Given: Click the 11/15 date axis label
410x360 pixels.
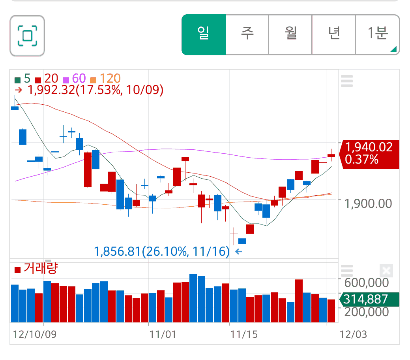Looking at the screenshot, I should pyautogui.click(x=244, y=334).
